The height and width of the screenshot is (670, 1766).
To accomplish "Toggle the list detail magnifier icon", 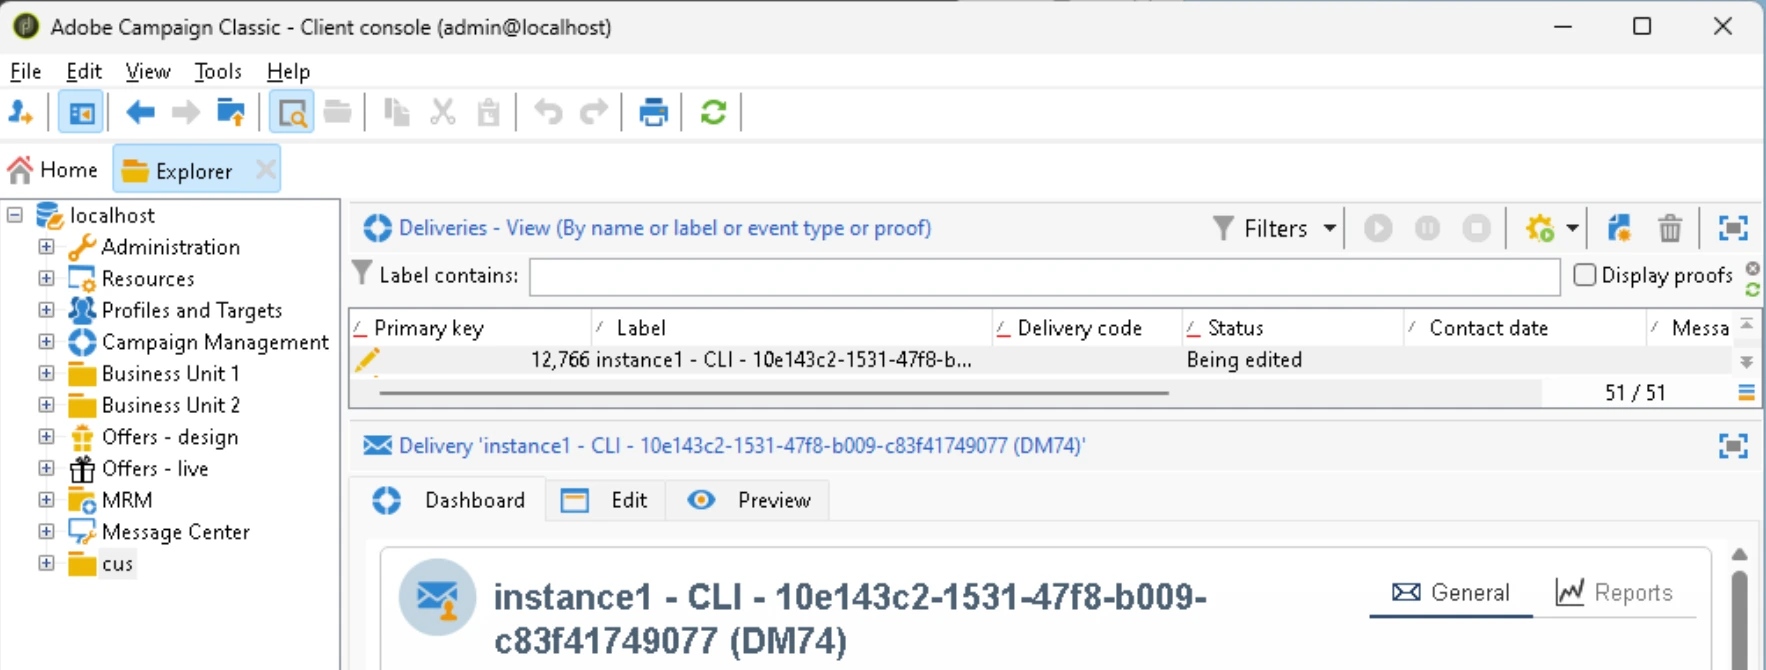I will coord(291,113).
